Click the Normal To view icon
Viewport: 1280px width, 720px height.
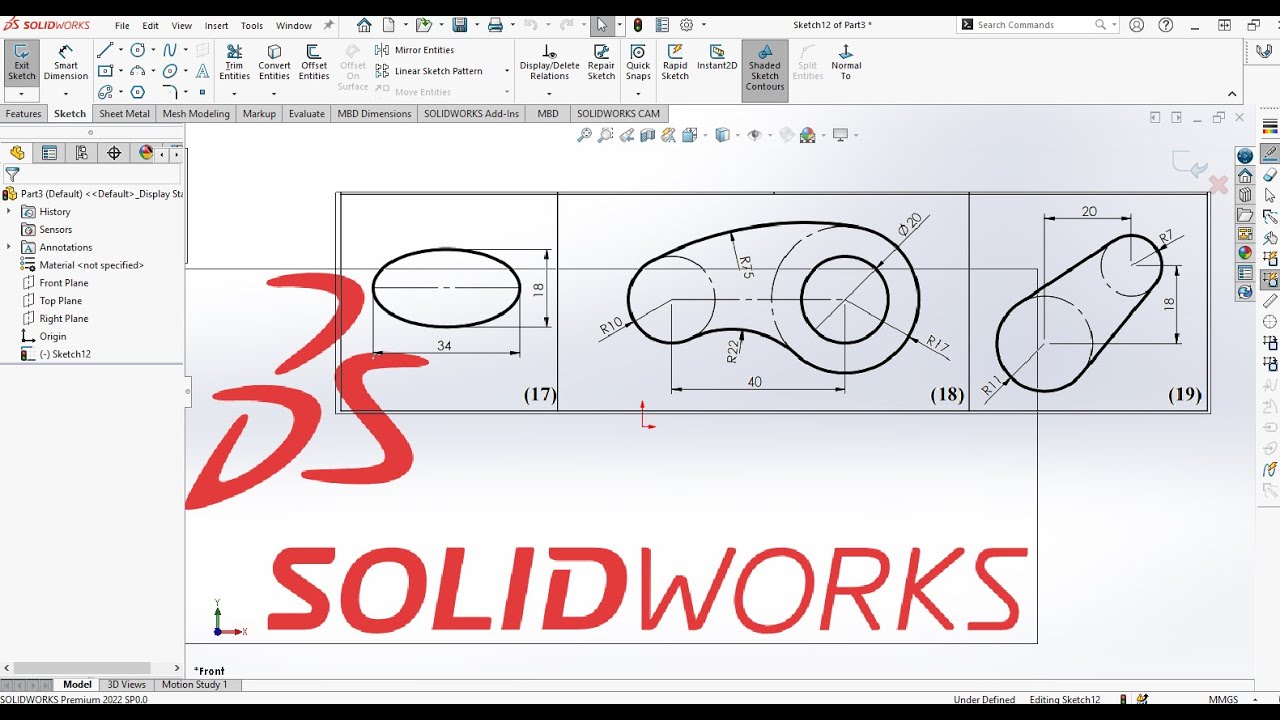click(x=846, y=62)
